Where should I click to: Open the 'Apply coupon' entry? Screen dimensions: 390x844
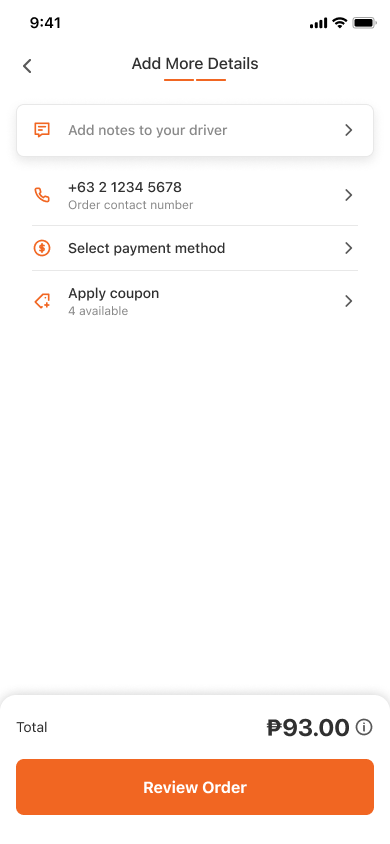195,301
